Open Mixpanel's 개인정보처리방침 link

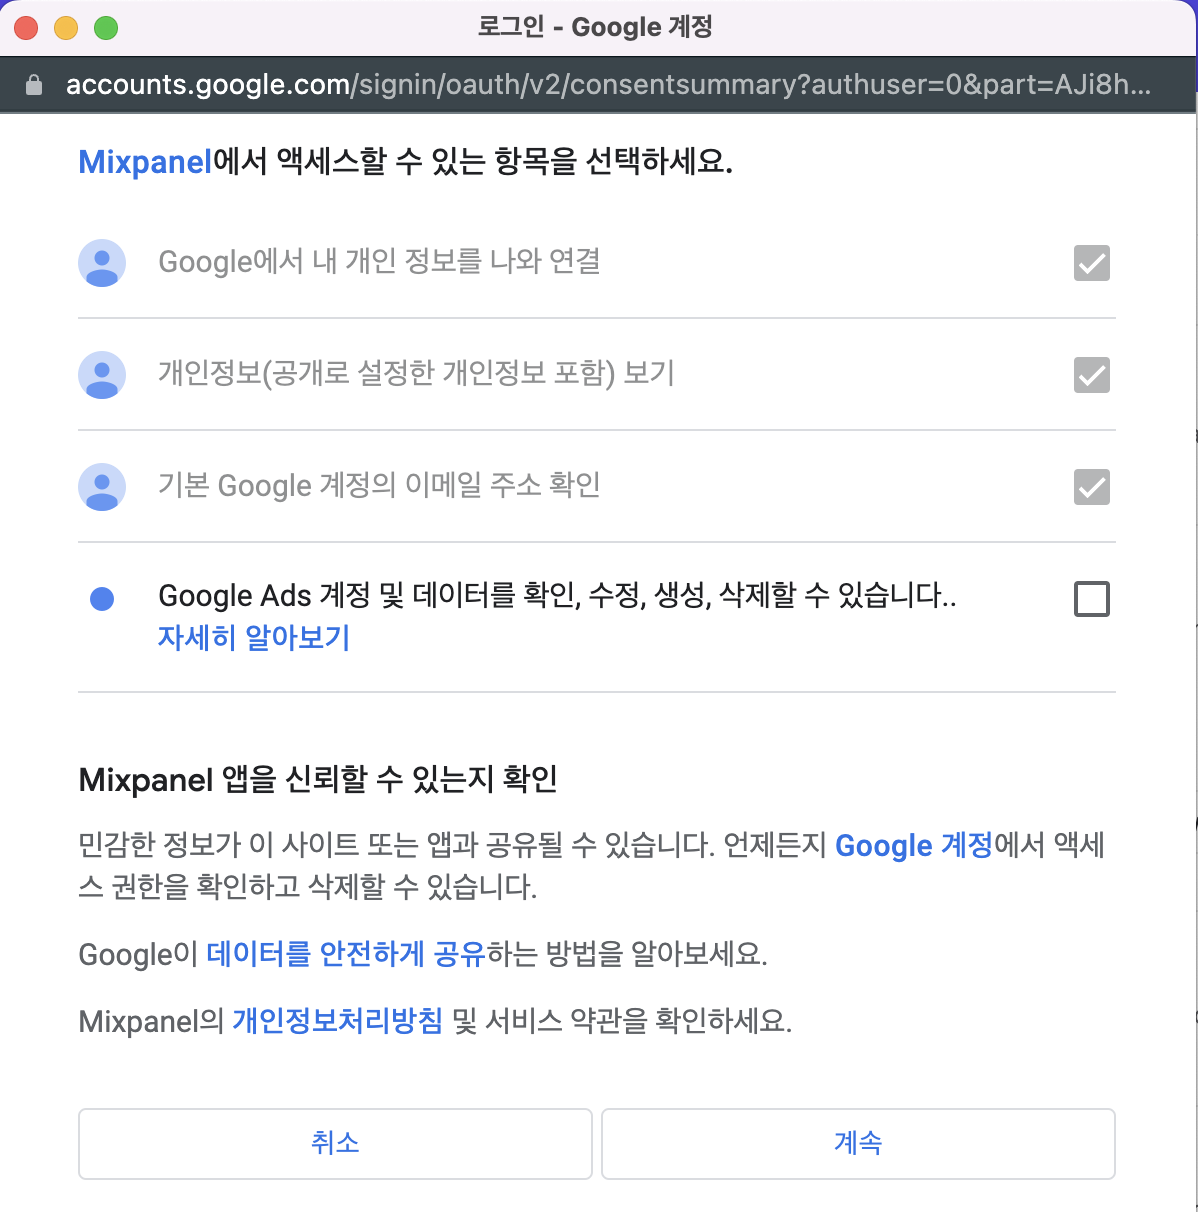[337, 1021]
